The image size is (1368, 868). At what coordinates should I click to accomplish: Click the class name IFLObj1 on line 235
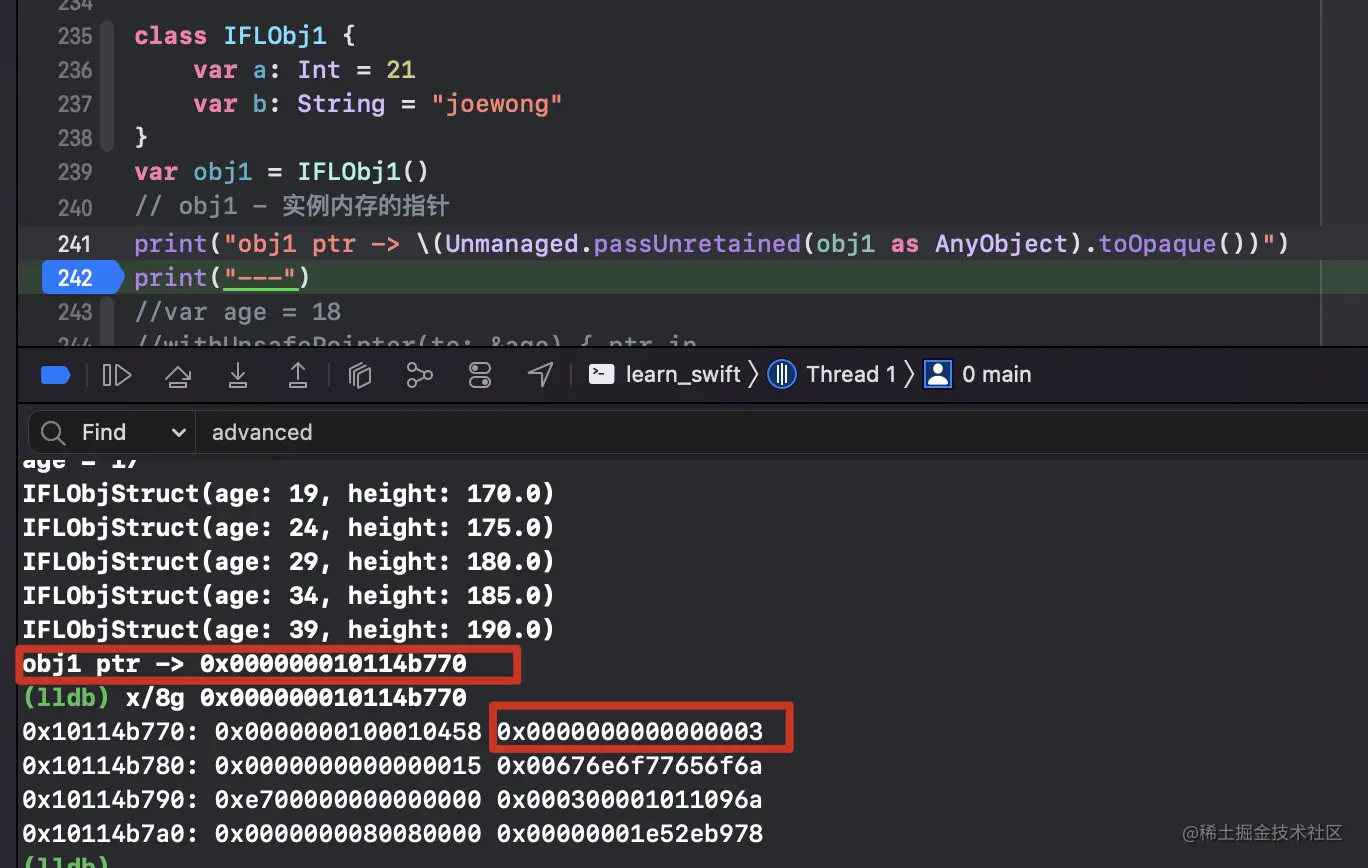click(274, 36)
